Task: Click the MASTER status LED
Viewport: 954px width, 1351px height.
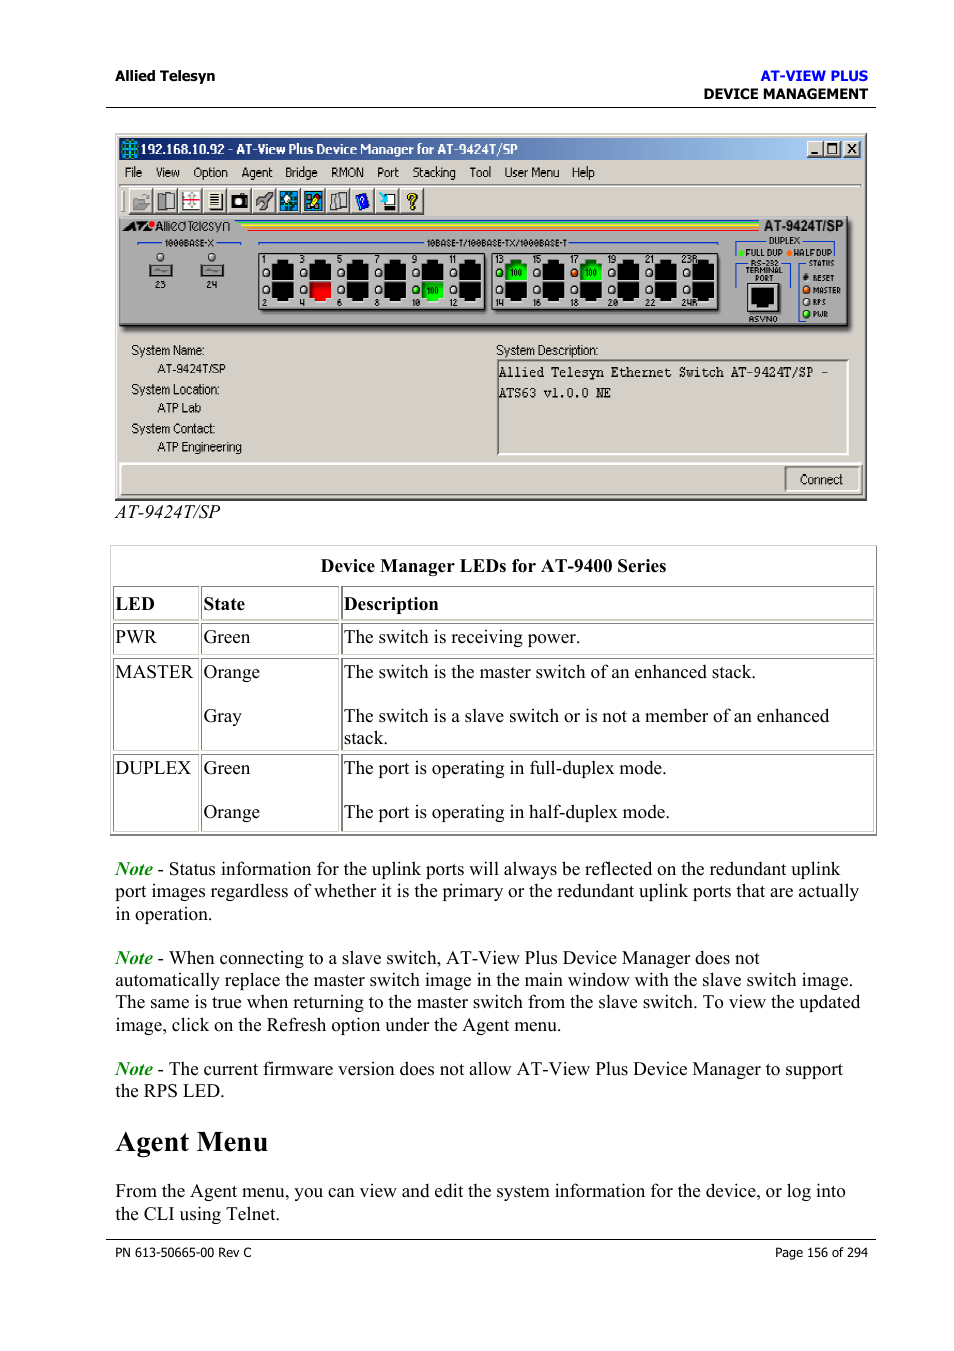Action: click(806, 290)
